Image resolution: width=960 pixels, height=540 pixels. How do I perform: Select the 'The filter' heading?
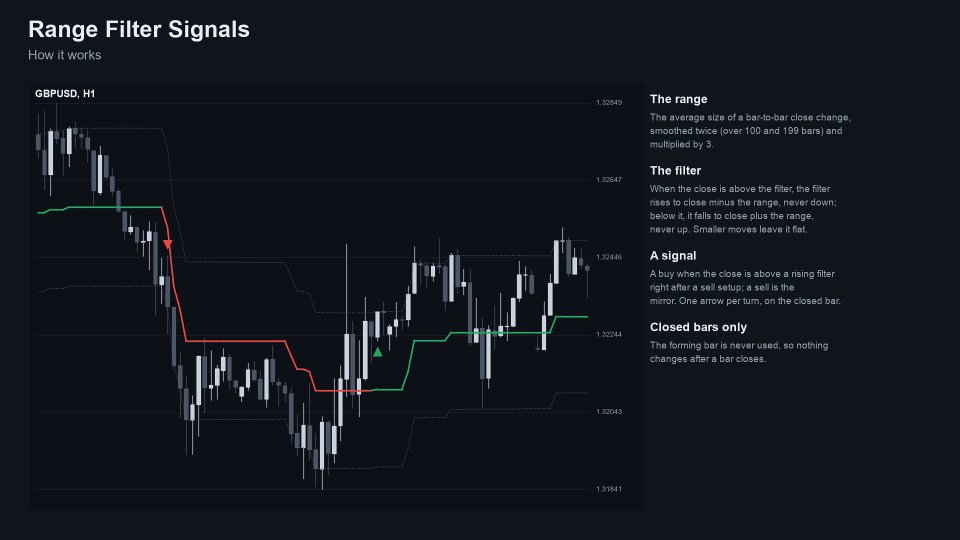pyautogui.click(x=675, y=171)
